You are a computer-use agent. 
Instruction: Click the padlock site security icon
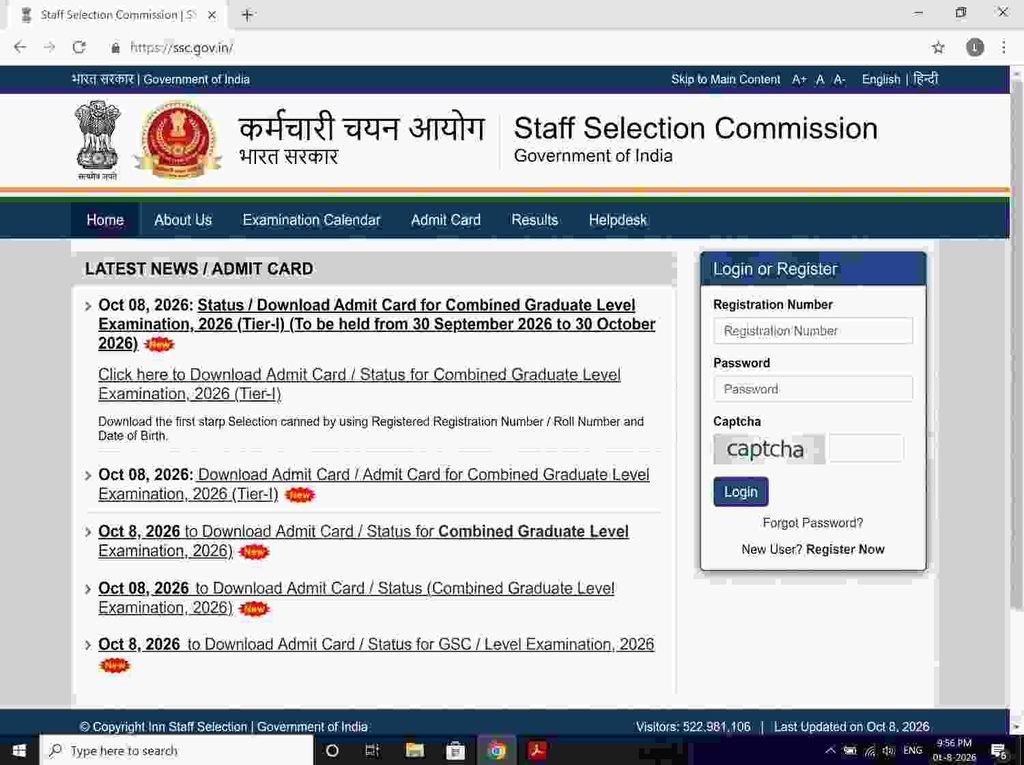point(116,48)
